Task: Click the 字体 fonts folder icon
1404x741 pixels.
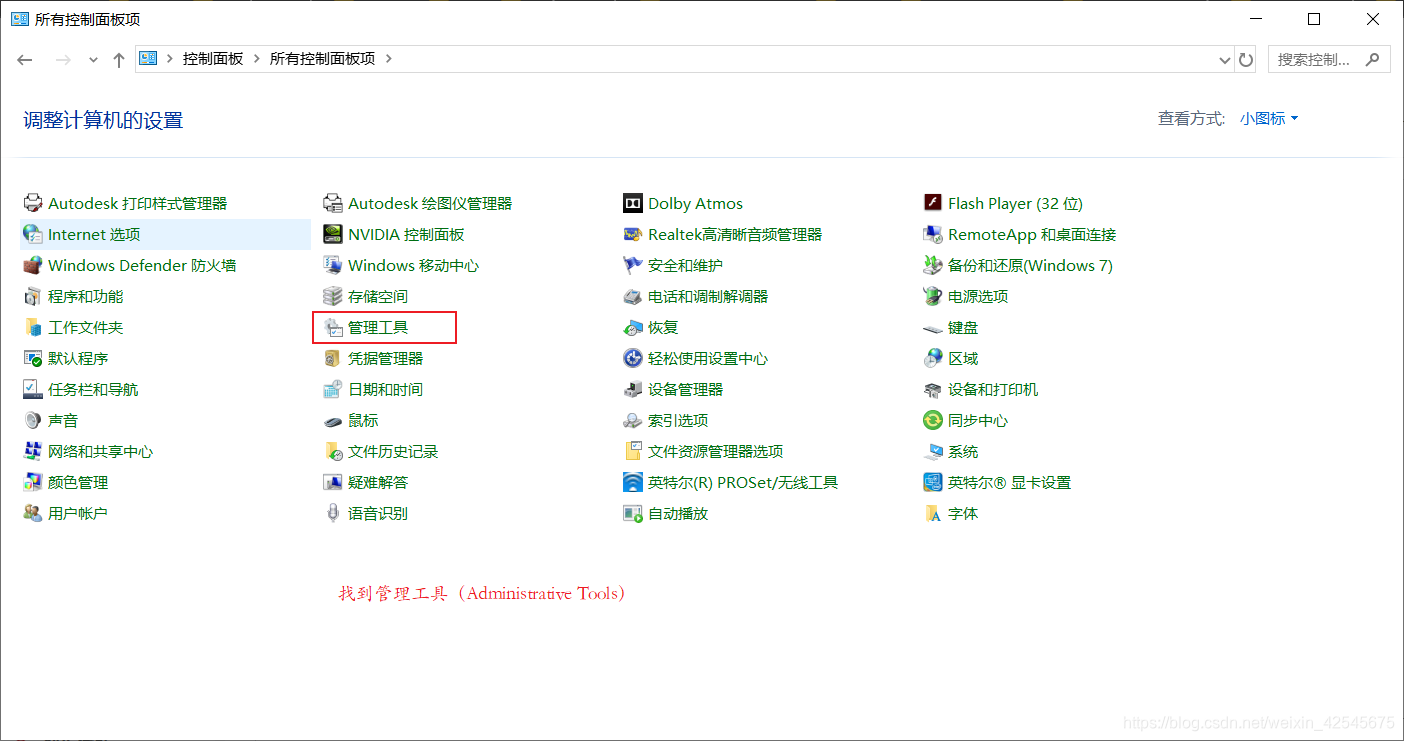Action: pos(933,514)
